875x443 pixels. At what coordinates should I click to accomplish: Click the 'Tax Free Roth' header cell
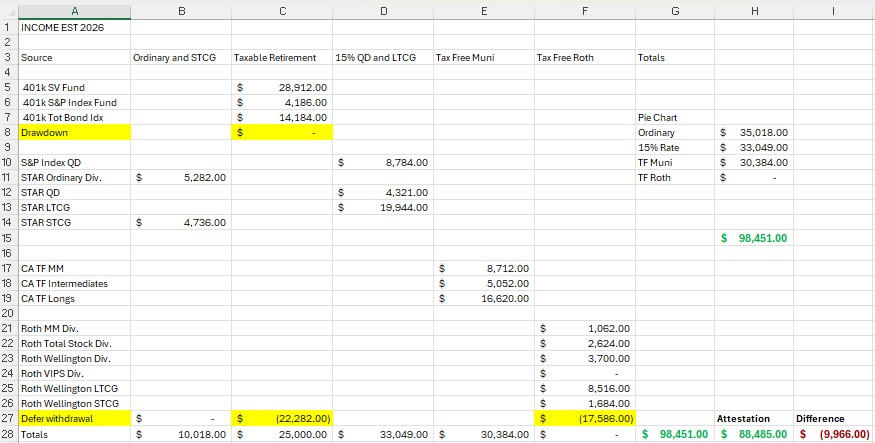point(585,57)
